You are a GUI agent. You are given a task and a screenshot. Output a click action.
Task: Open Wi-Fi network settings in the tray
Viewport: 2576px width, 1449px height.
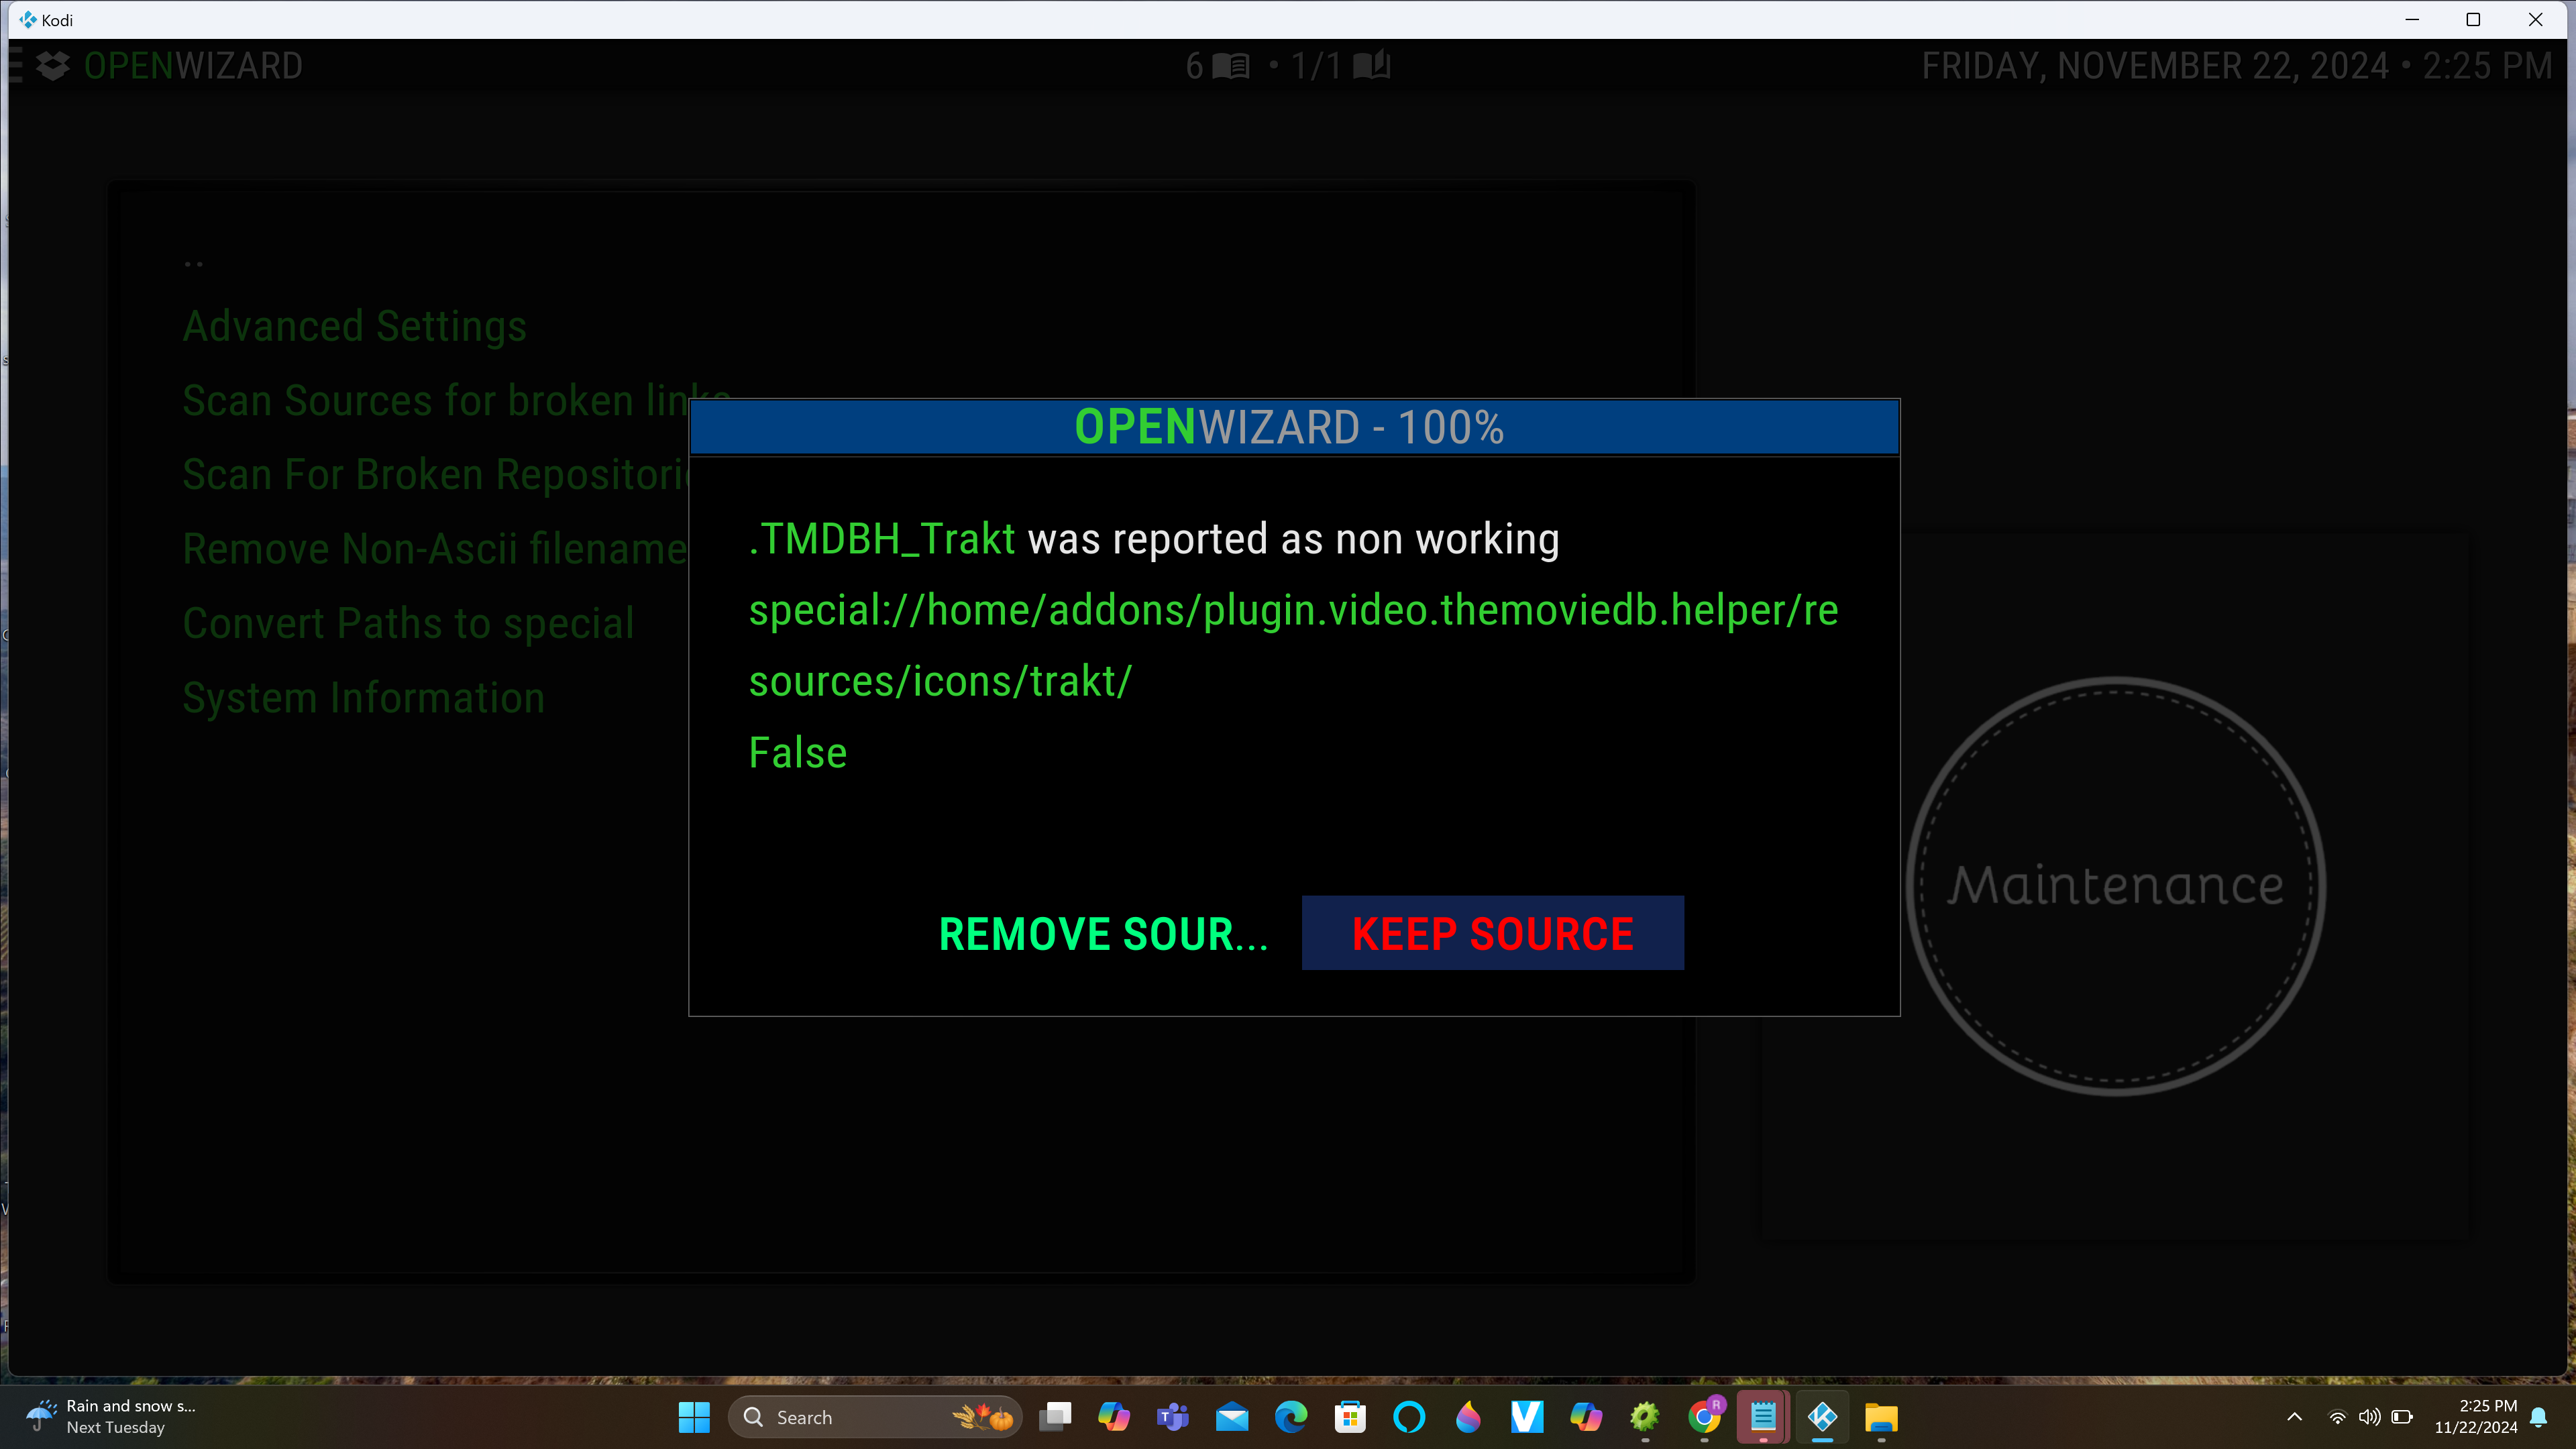click(x=2337, y=1417)
